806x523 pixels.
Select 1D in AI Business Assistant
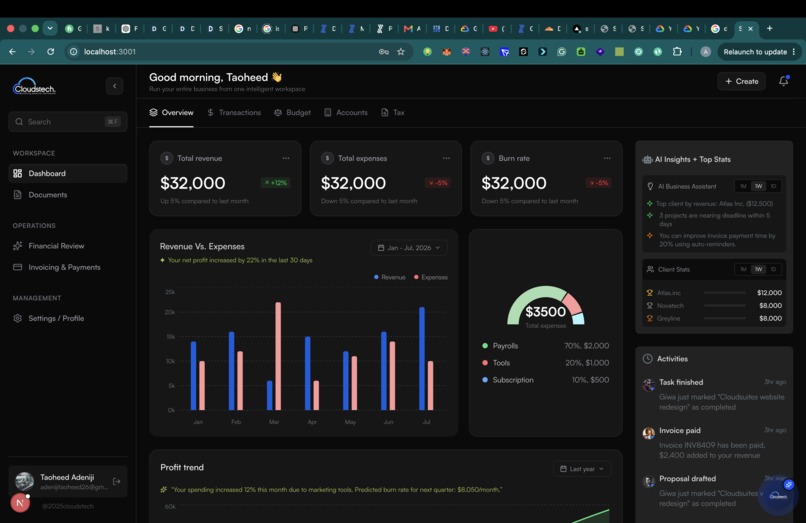click(x=773, y=186)
